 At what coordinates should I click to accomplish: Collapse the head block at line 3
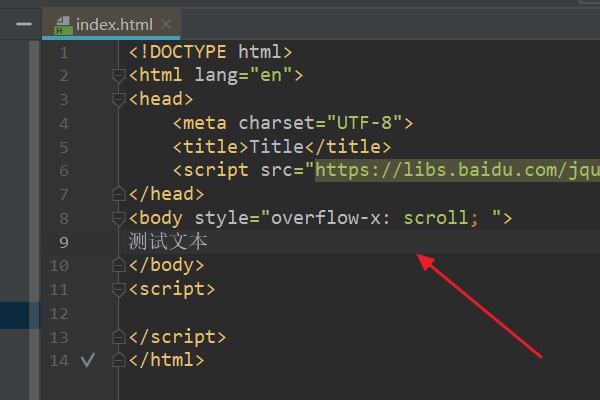tap(119, 99)
